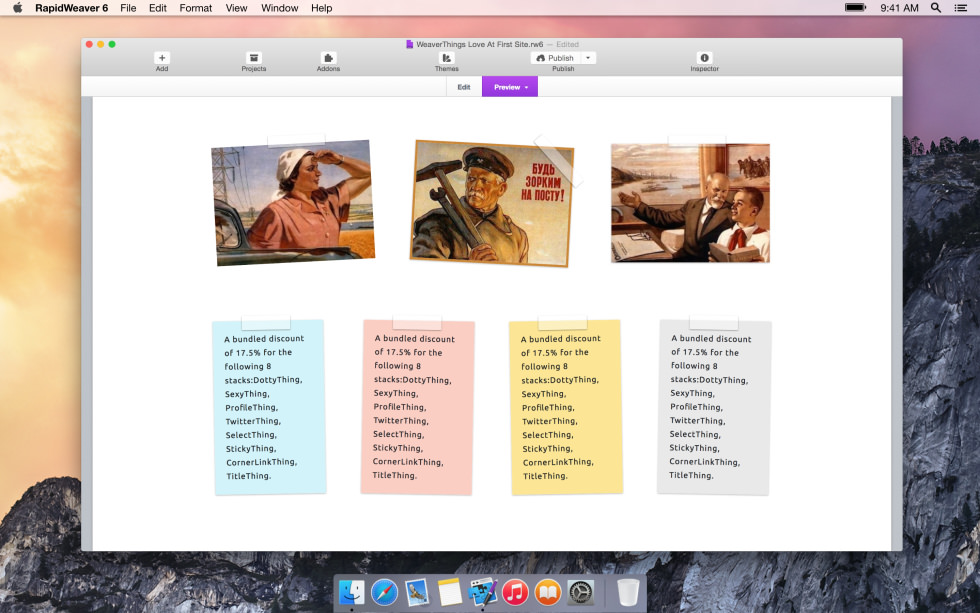Switch to the Edit tab
The height and width of the screenshot is (613, 980).
pos(464,87)
